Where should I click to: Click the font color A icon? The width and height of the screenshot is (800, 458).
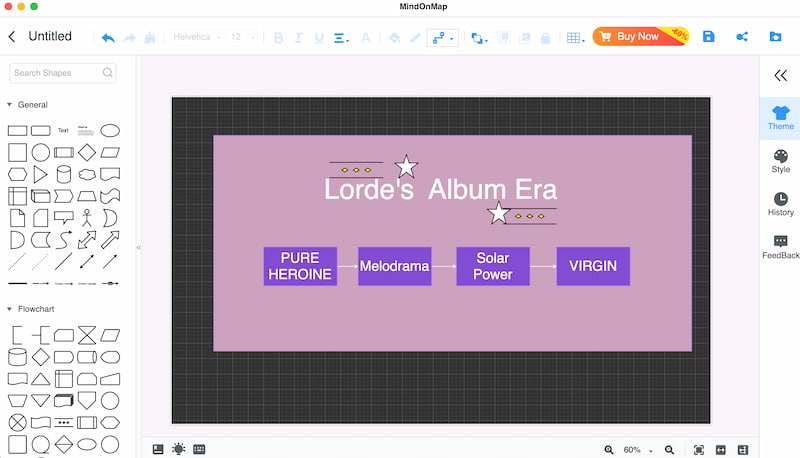pyautogui.click(x=366, y=38)
